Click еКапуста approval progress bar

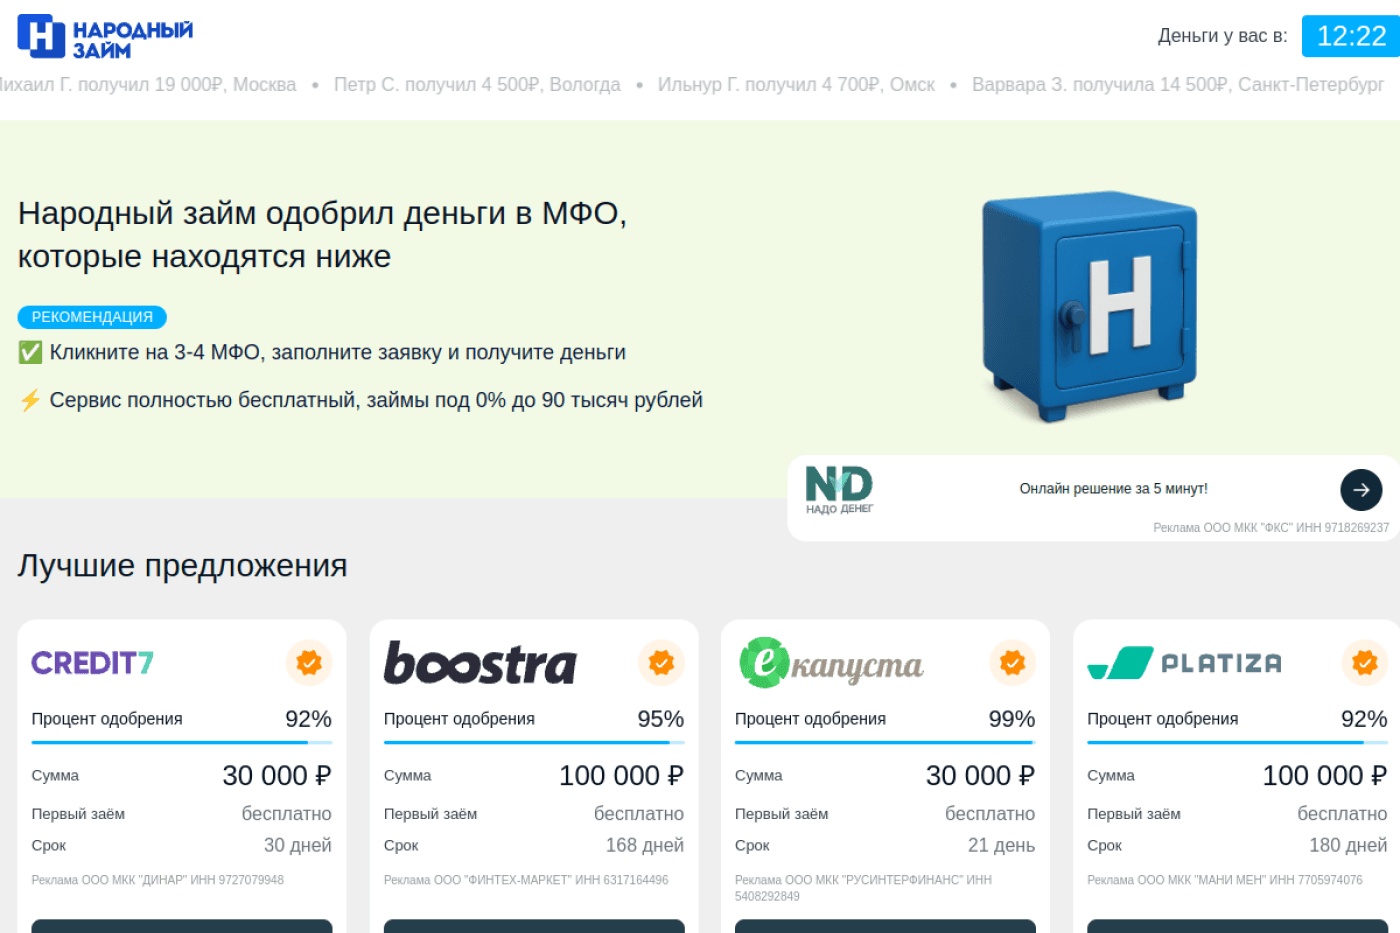[885, 743]
